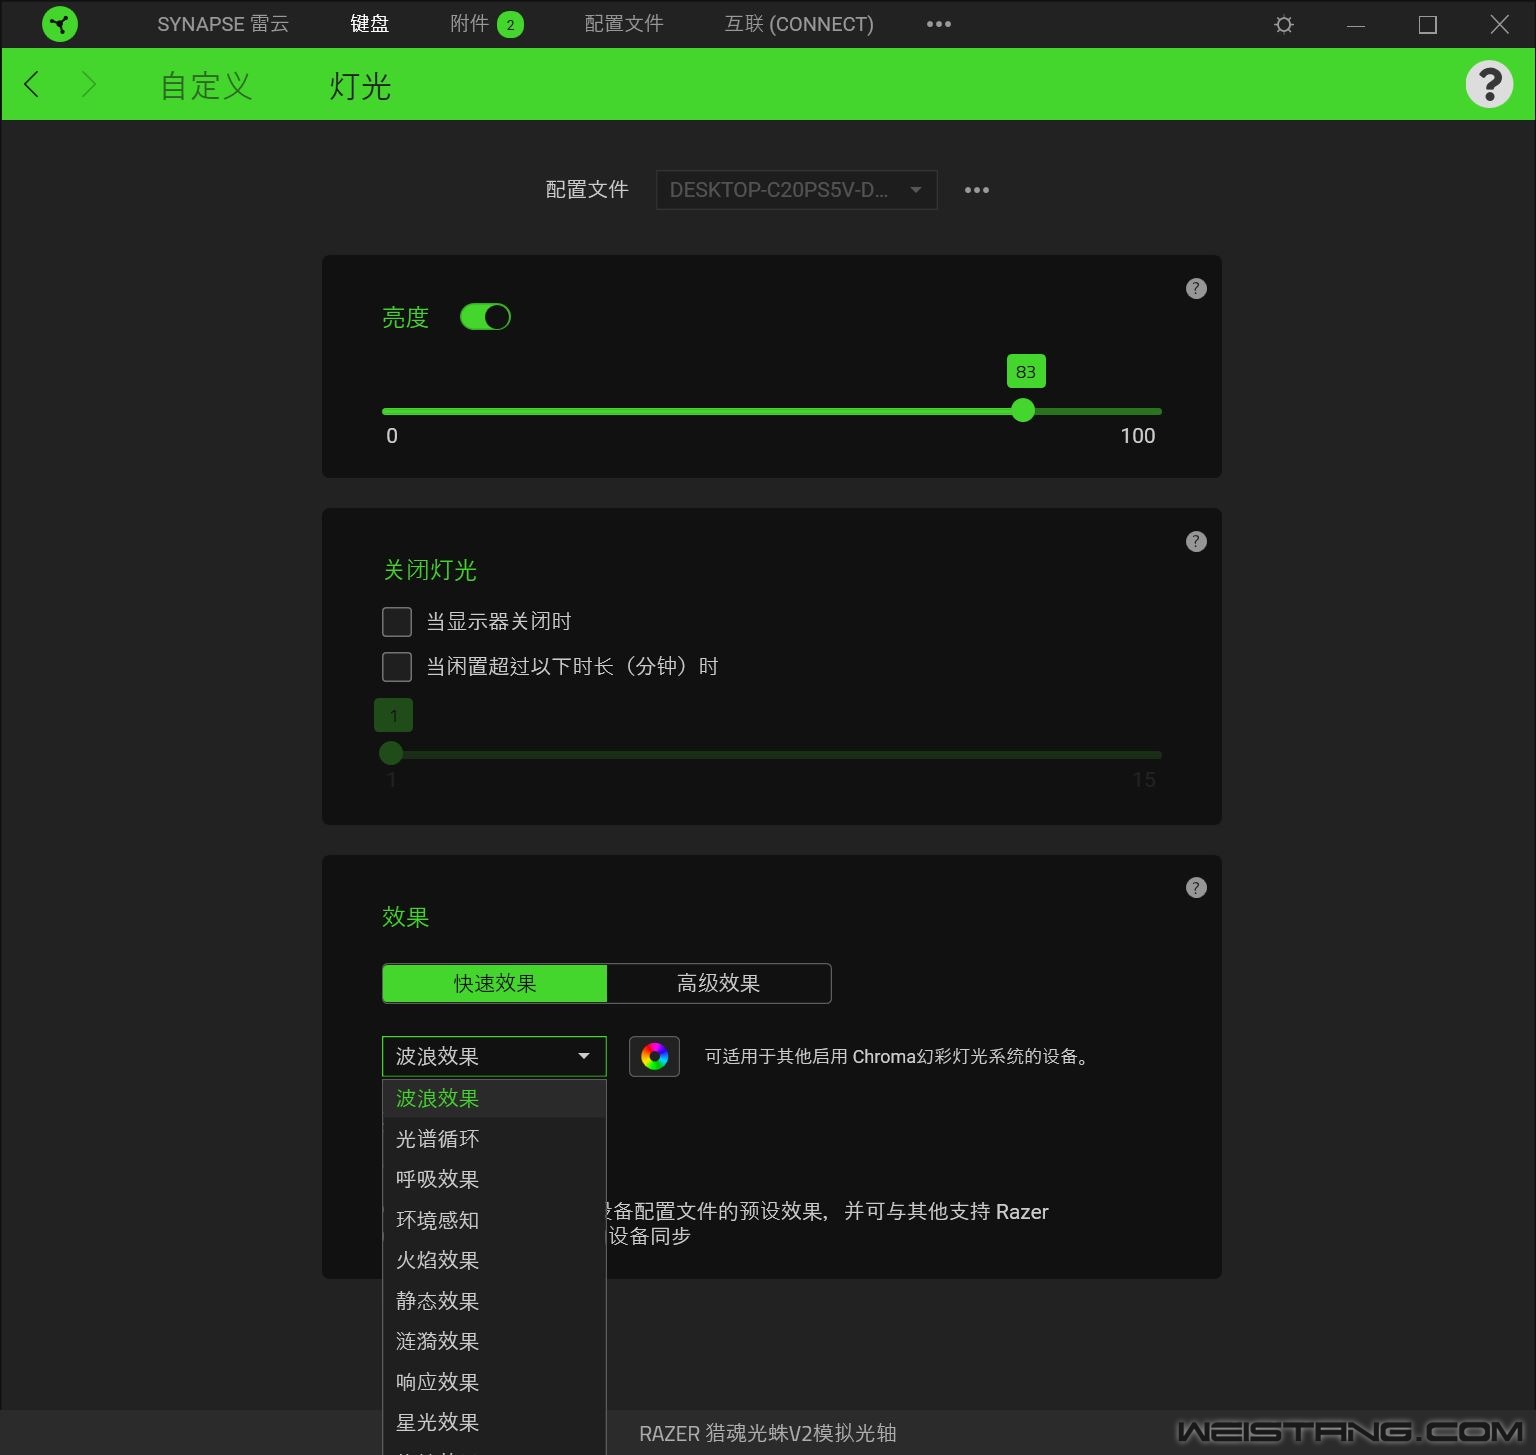Click the Razer logo icon

click(x=60, y=24)
